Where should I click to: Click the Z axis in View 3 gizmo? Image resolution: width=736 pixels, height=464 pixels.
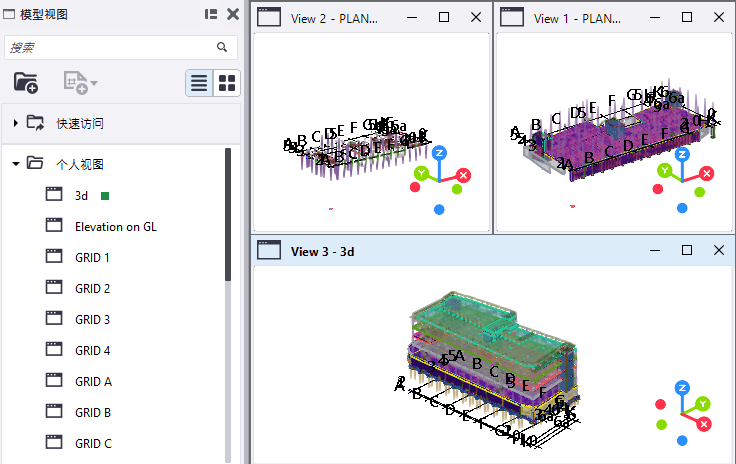tap(682, 388)
